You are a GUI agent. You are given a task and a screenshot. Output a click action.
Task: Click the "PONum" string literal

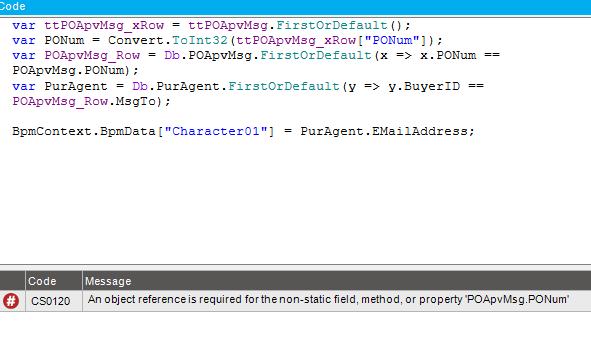point(392,40)
